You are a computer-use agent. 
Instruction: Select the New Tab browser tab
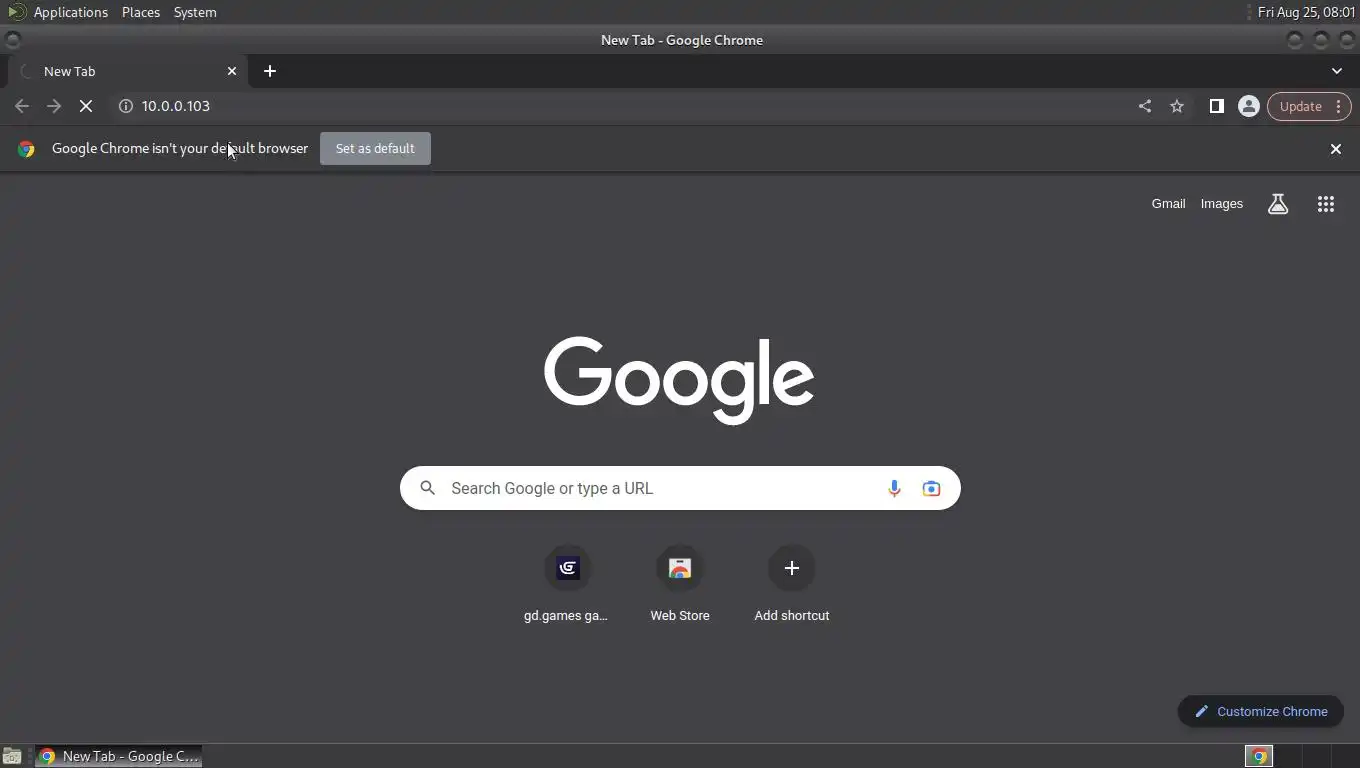pos(128,71)
